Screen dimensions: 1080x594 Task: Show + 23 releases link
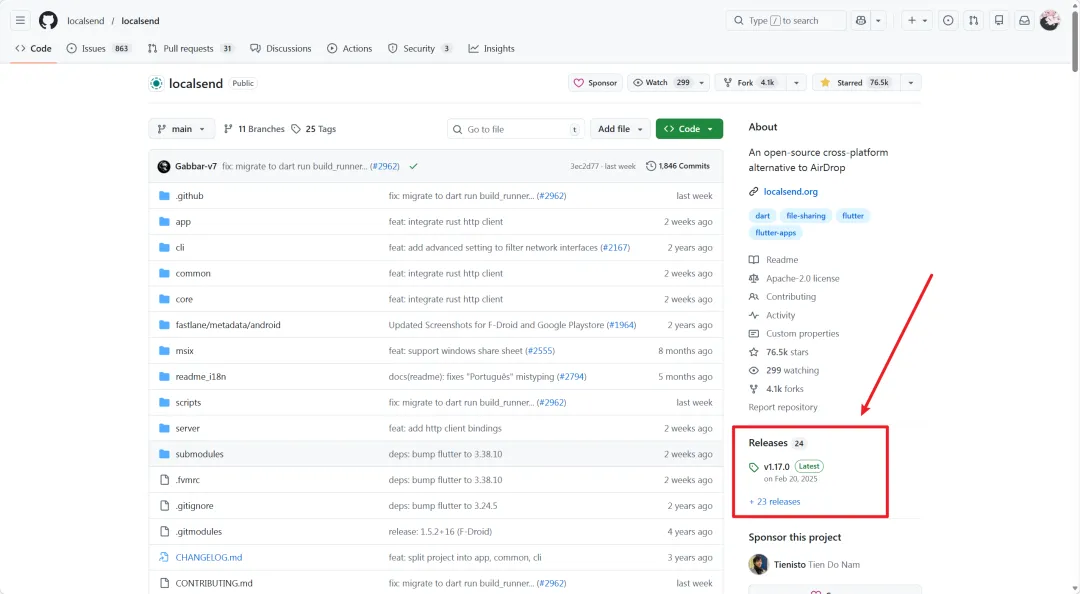point(775,502)
